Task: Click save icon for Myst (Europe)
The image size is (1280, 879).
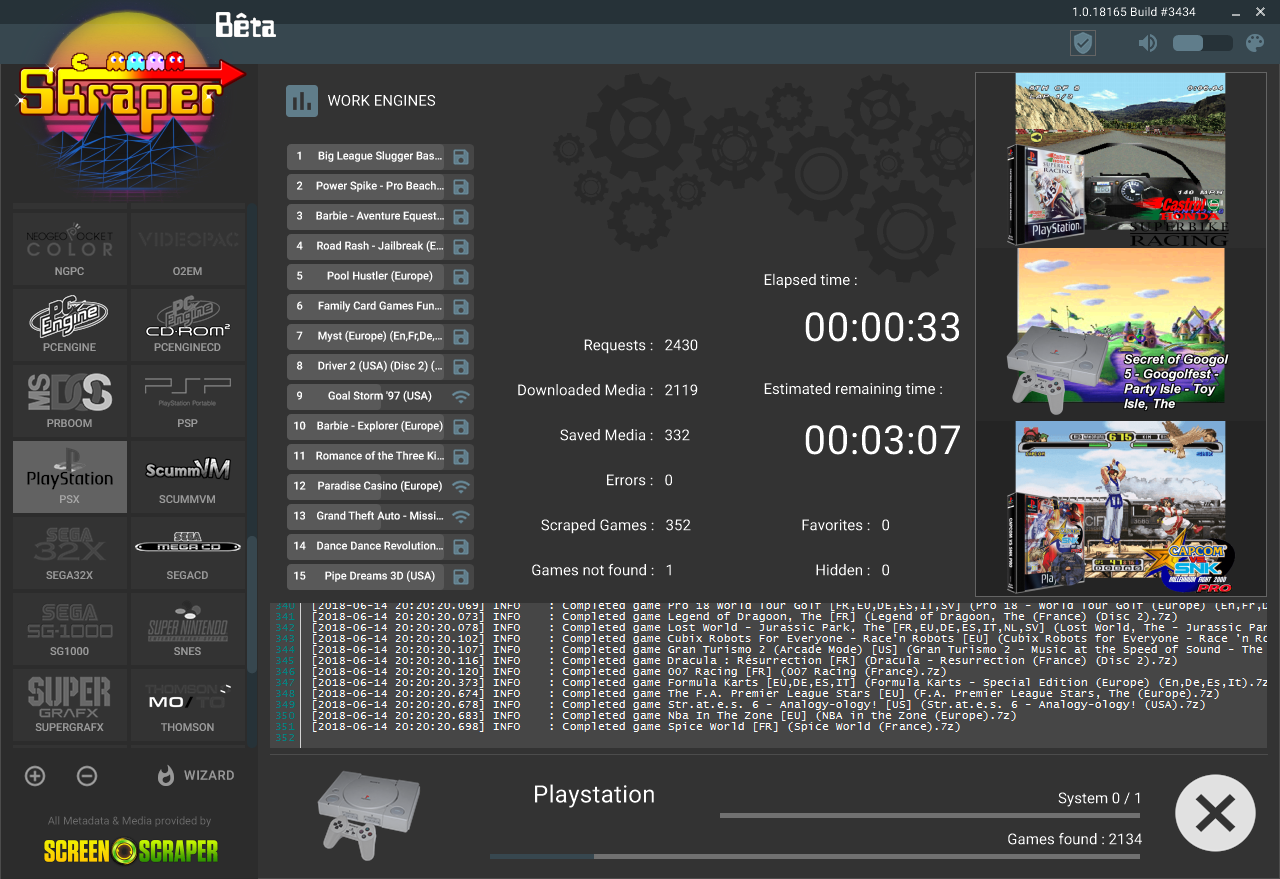Action: (460, 337)
